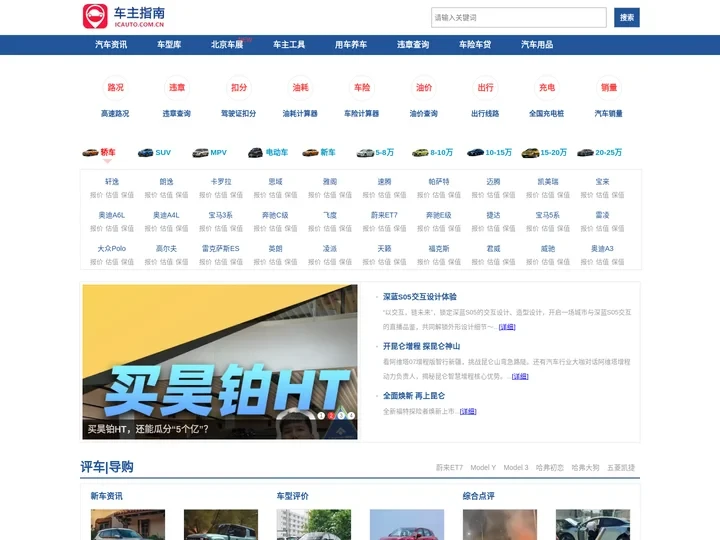
Task: Click the 哈弗大狗 tag link
Action: 585,467
